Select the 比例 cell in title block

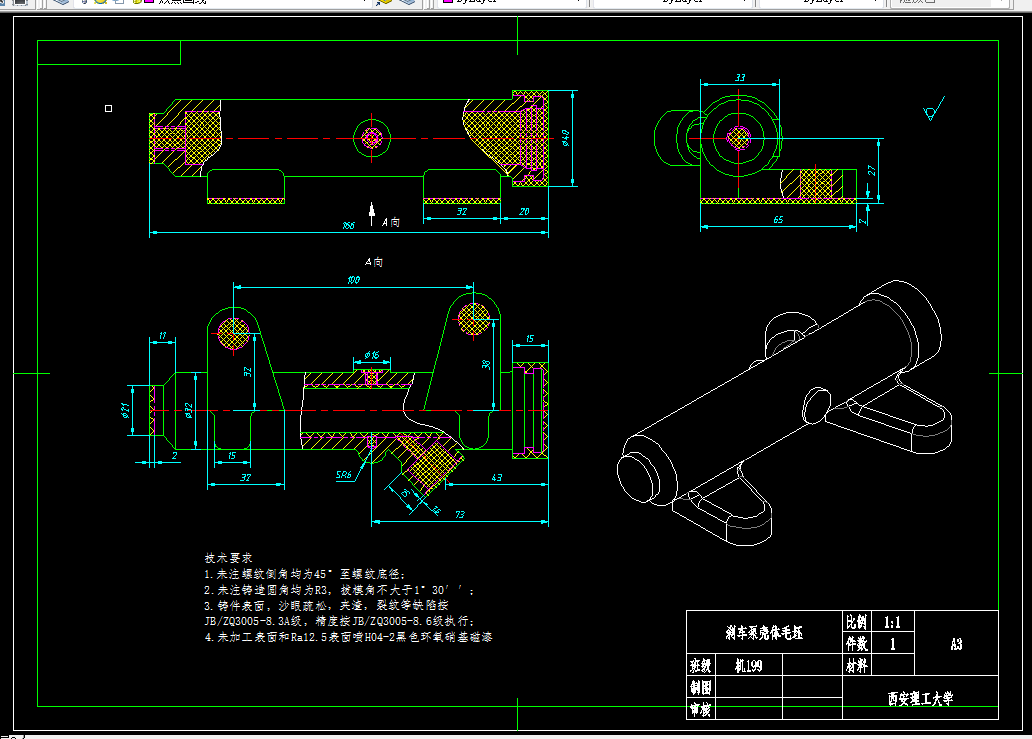tap(856, 622)
